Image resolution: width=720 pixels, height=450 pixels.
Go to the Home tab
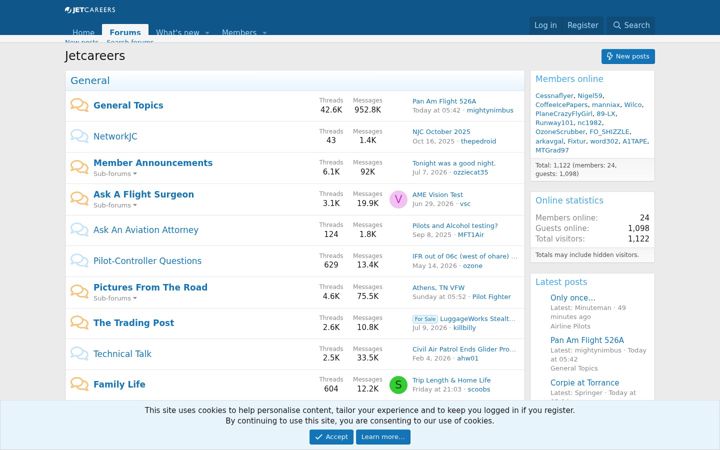(x=83, y=32)
